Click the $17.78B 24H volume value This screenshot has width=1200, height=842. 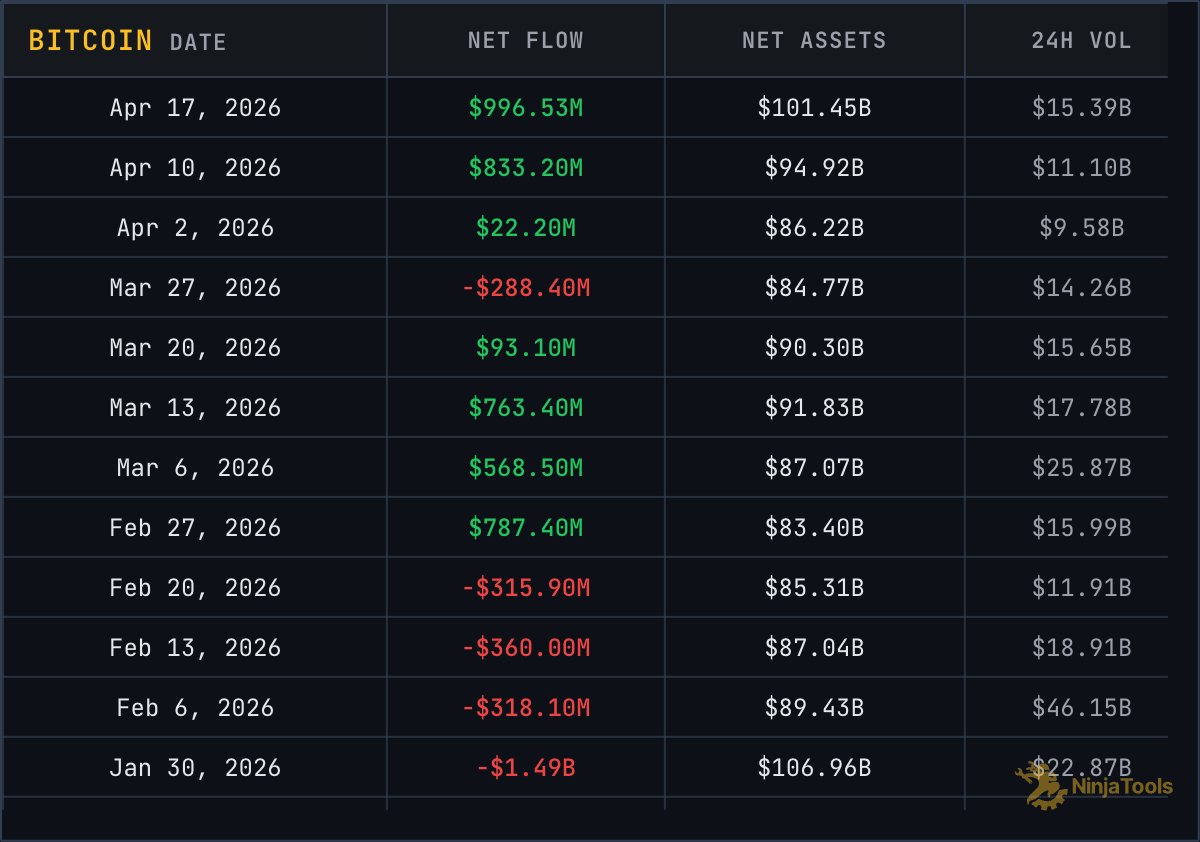tap(1081, 408)
